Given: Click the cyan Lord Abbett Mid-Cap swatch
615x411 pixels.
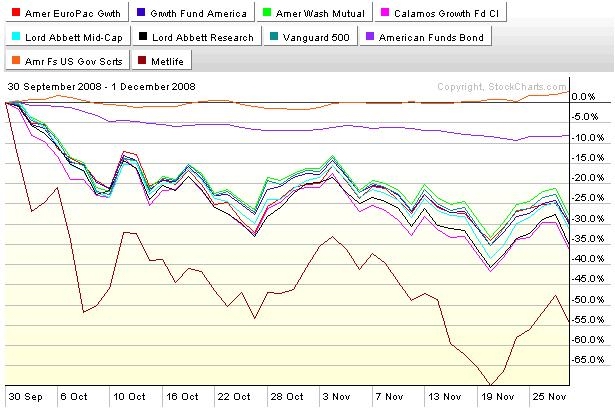Looking at the screenshot, I should coord(16,36).
